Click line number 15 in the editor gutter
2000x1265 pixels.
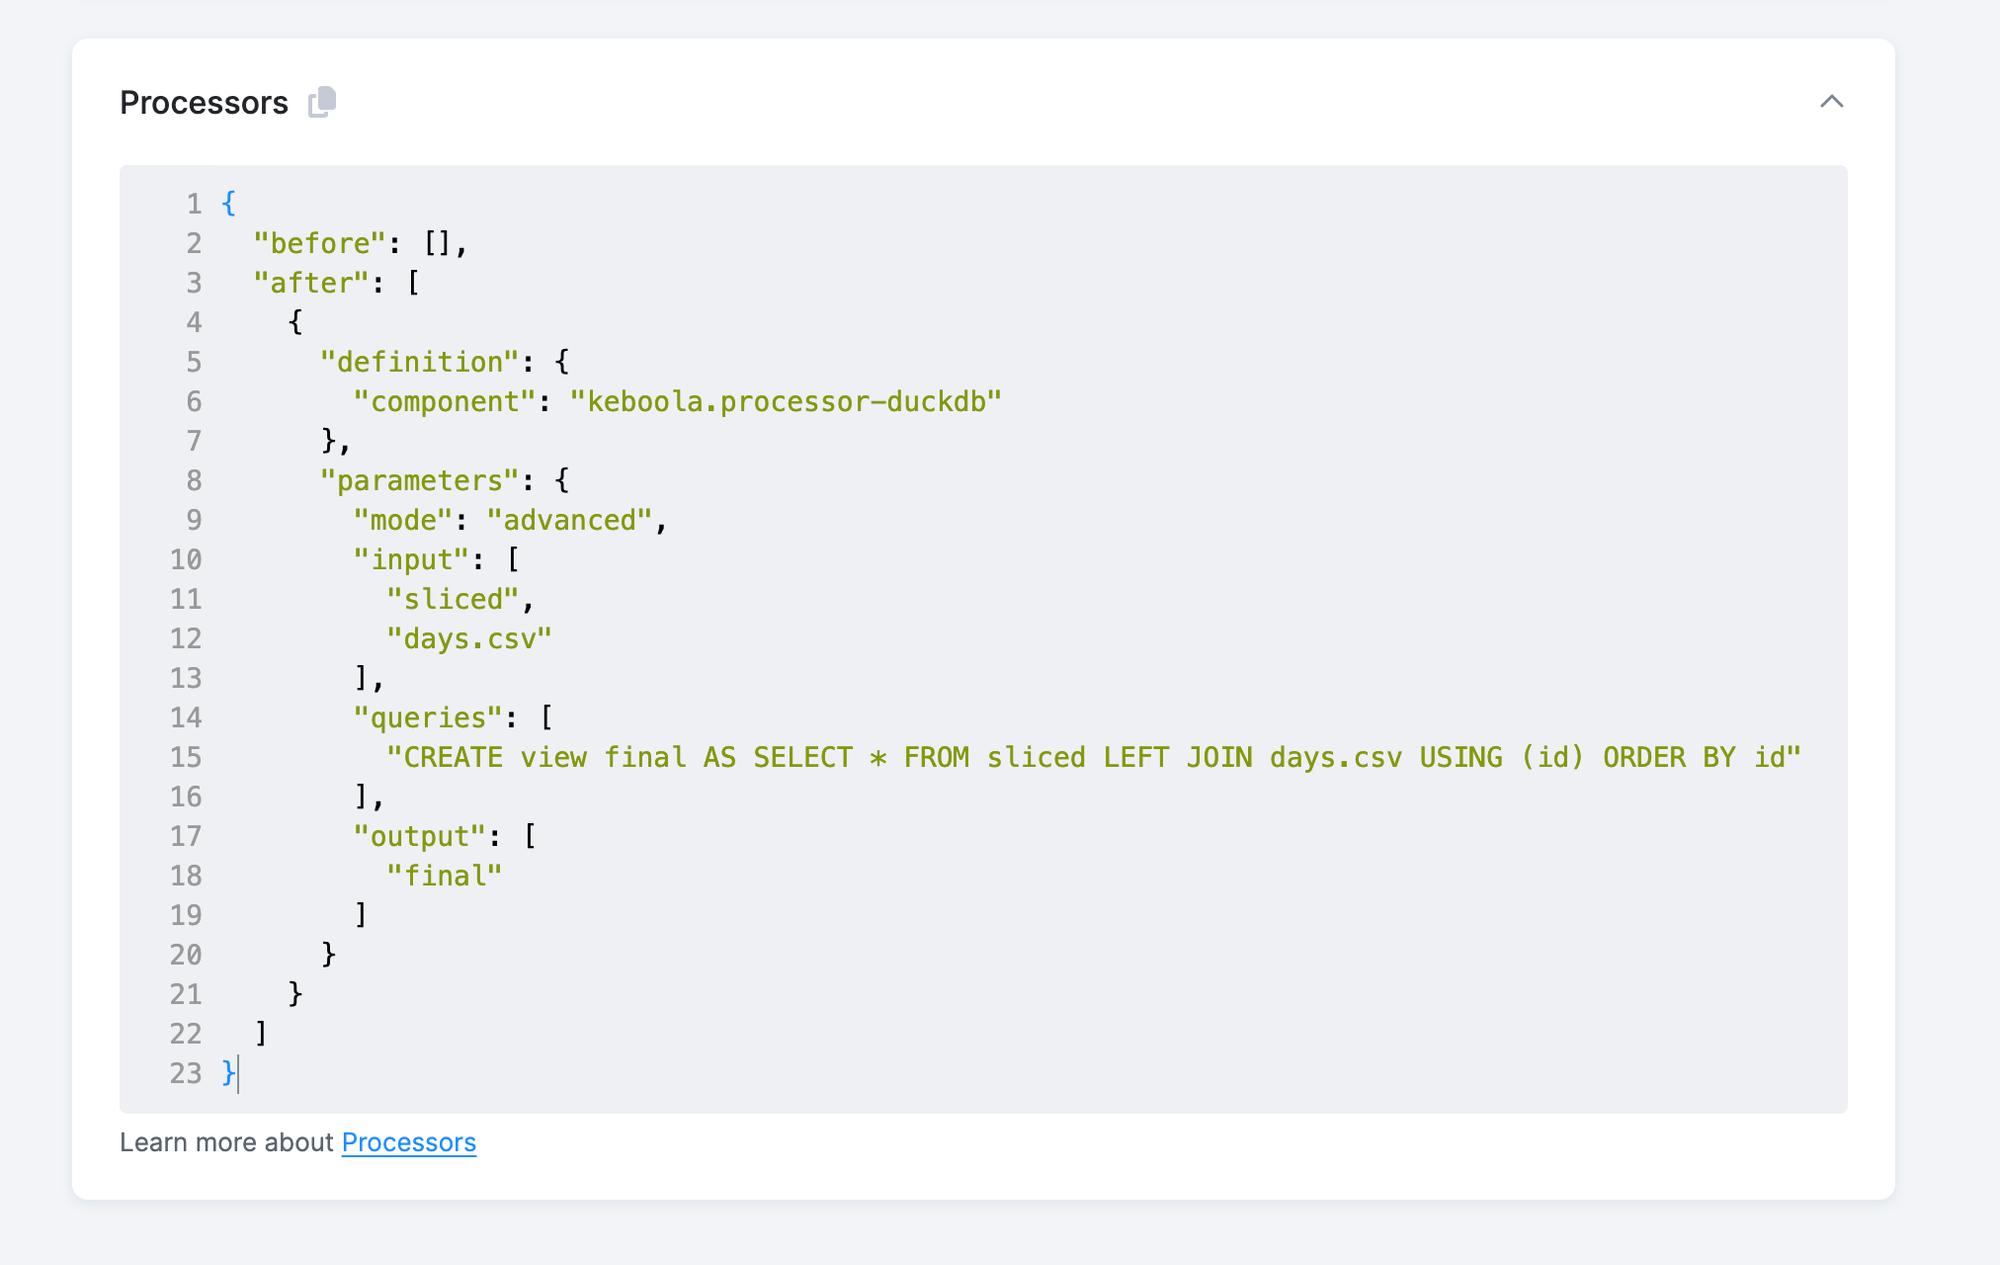(186, 757)
